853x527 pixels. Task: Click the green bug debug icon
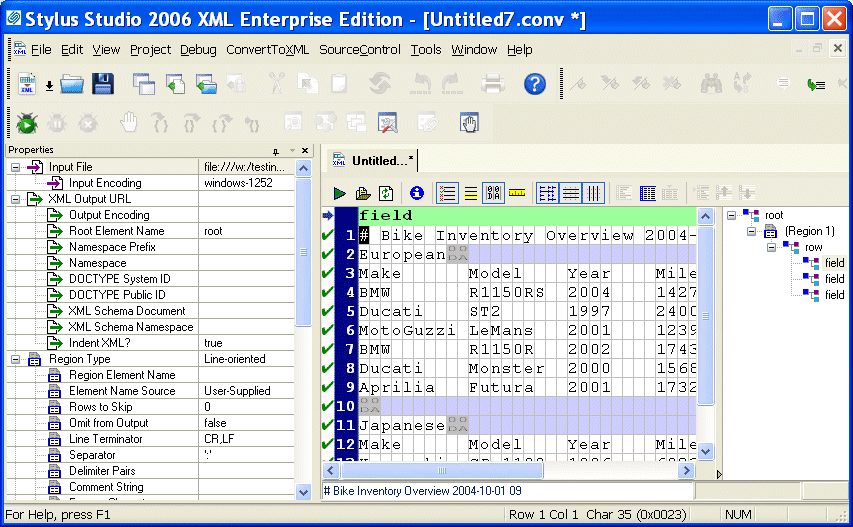(x=26, y=123)
